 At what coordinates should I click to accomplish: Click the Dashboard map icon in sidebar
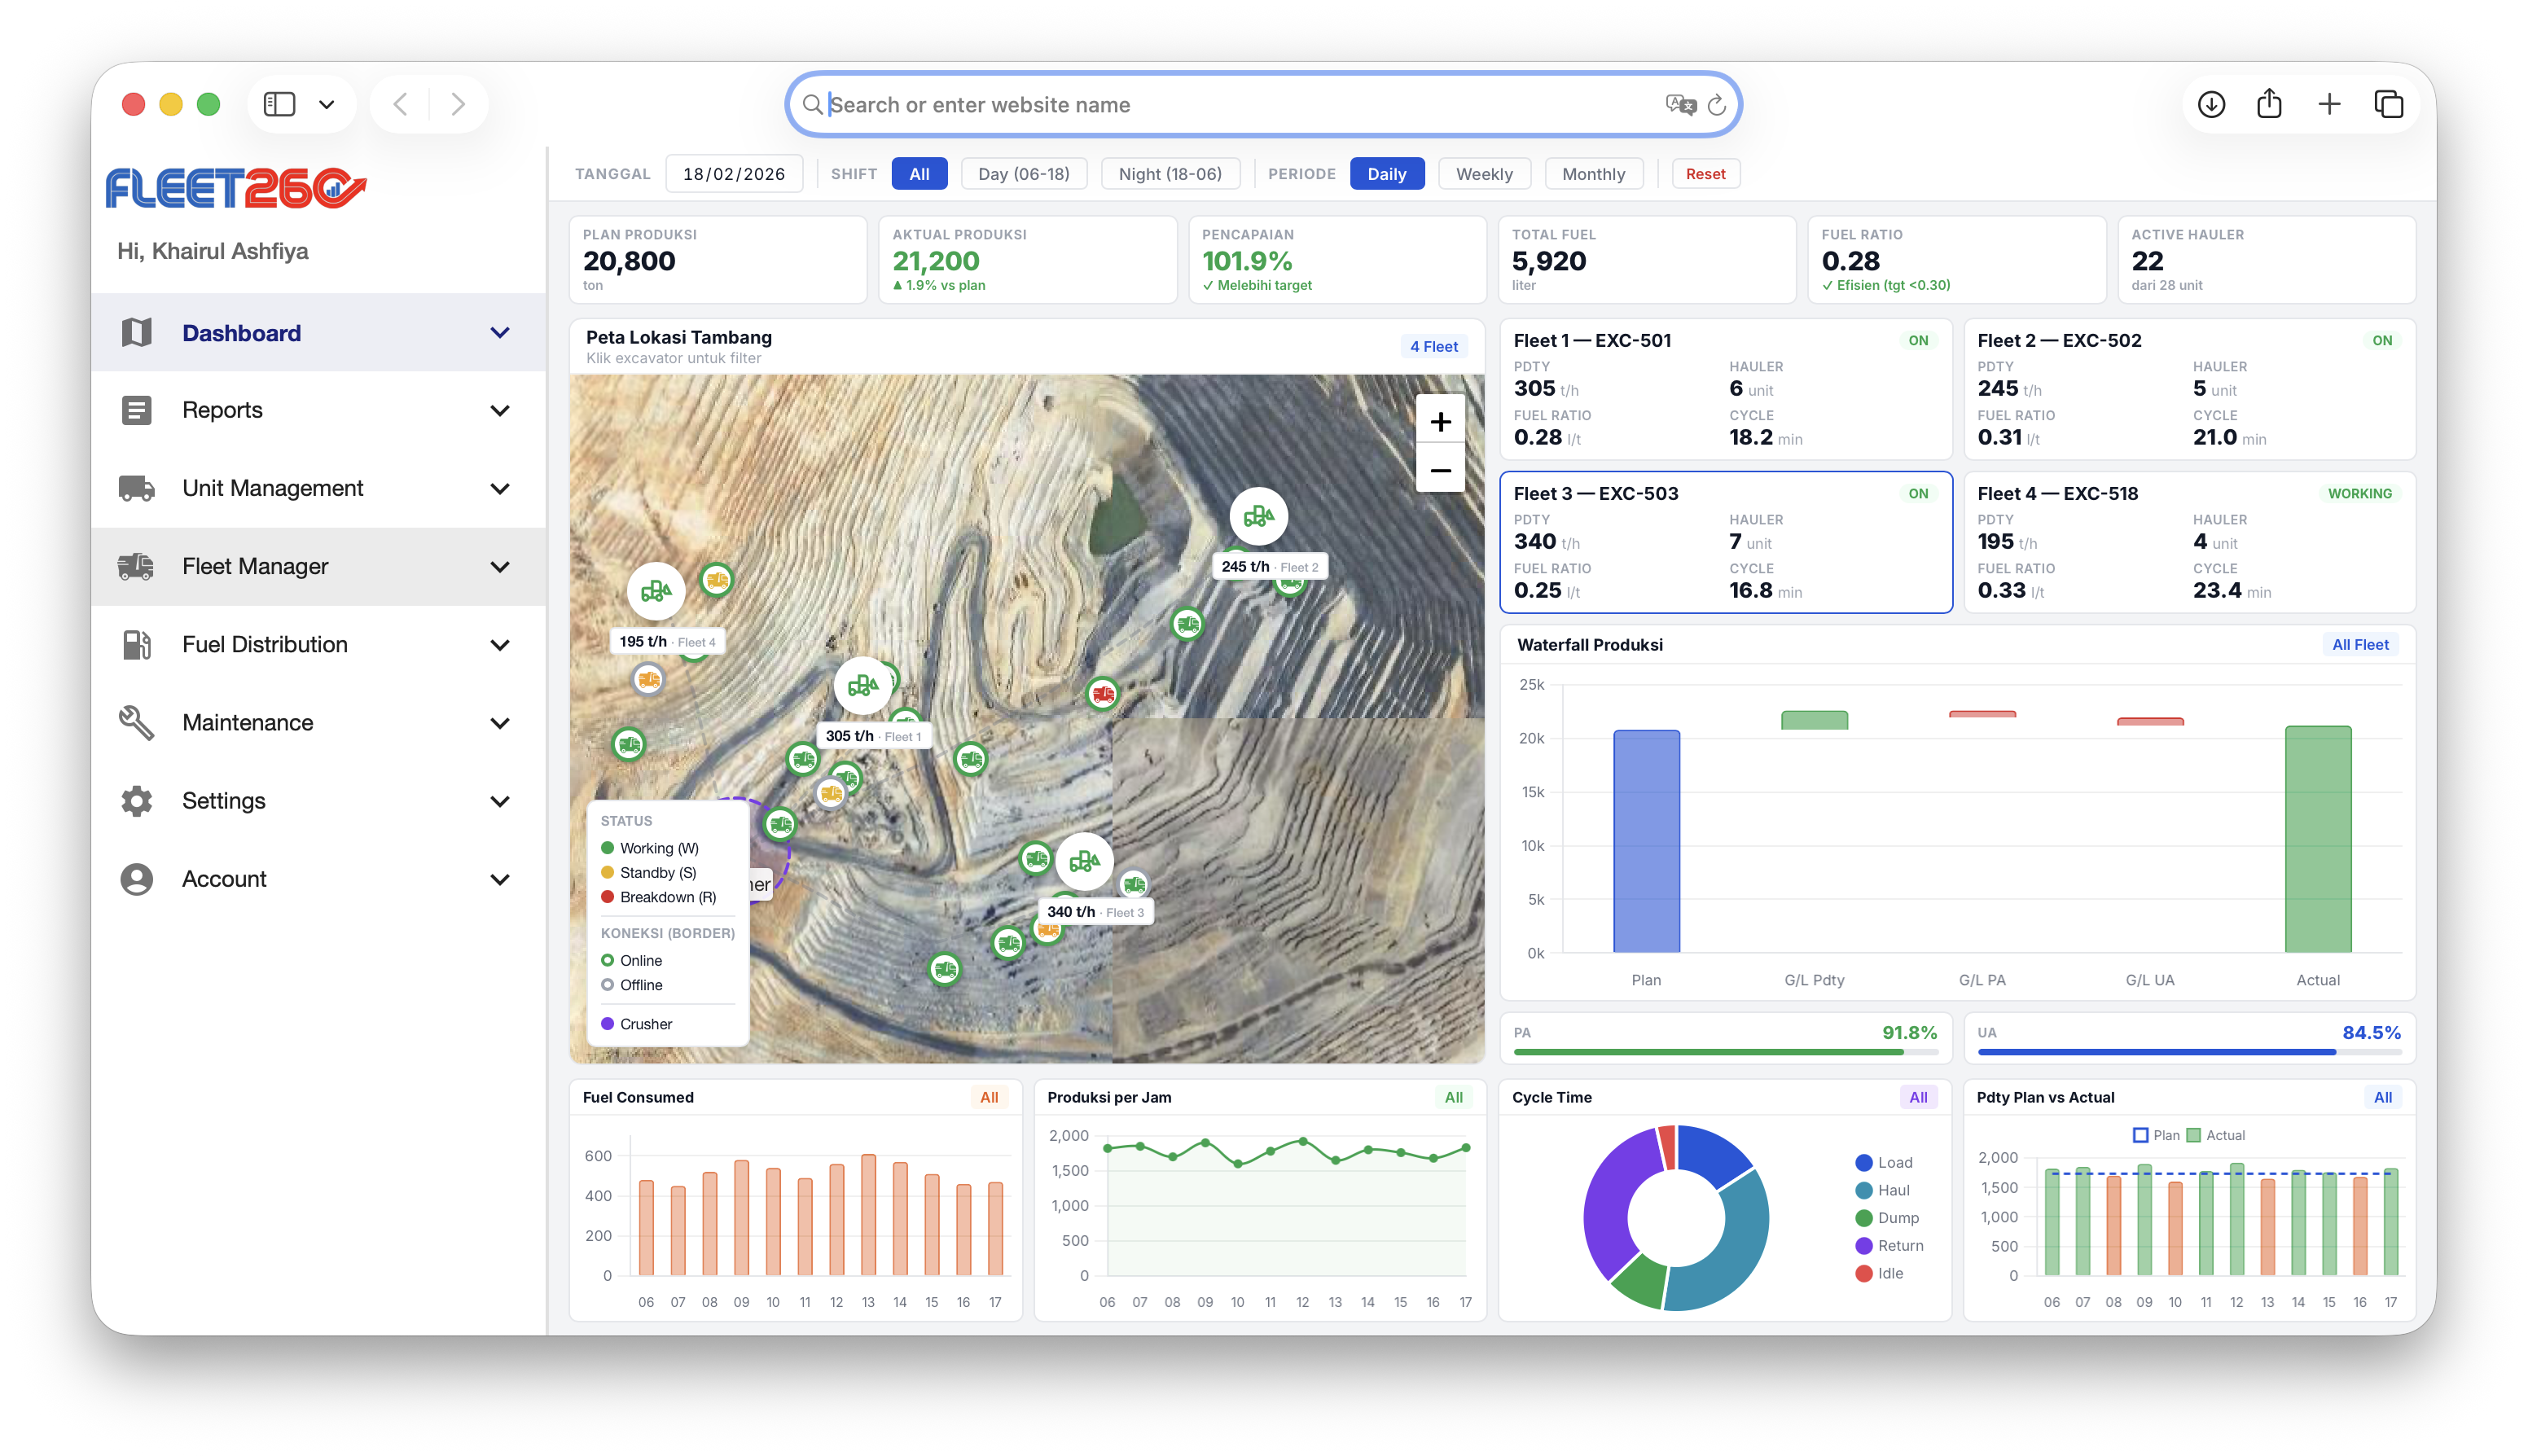[x=136, y=332]
